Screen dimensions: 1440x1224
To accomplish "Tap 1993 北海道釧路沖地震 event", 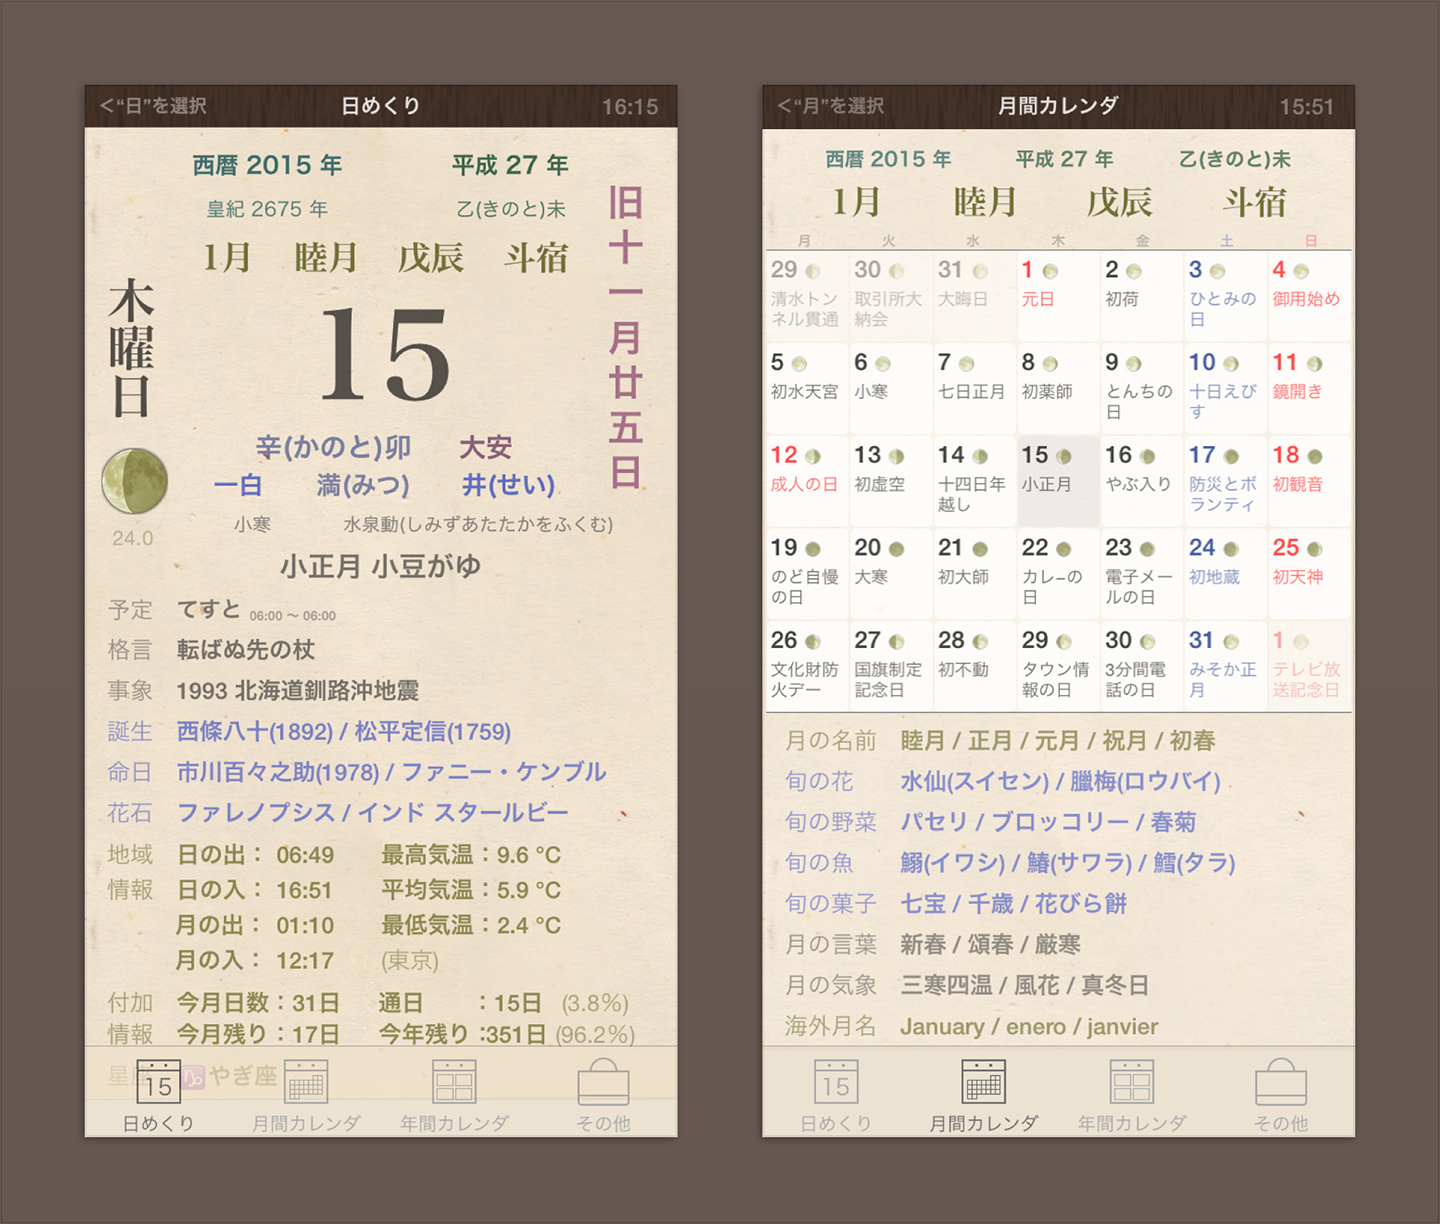I will (x=297, y=691).
